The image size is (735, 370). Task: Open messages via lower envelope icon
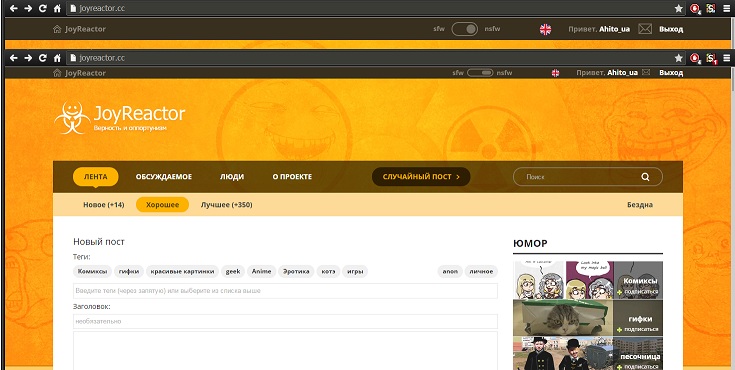coord(646,73)
